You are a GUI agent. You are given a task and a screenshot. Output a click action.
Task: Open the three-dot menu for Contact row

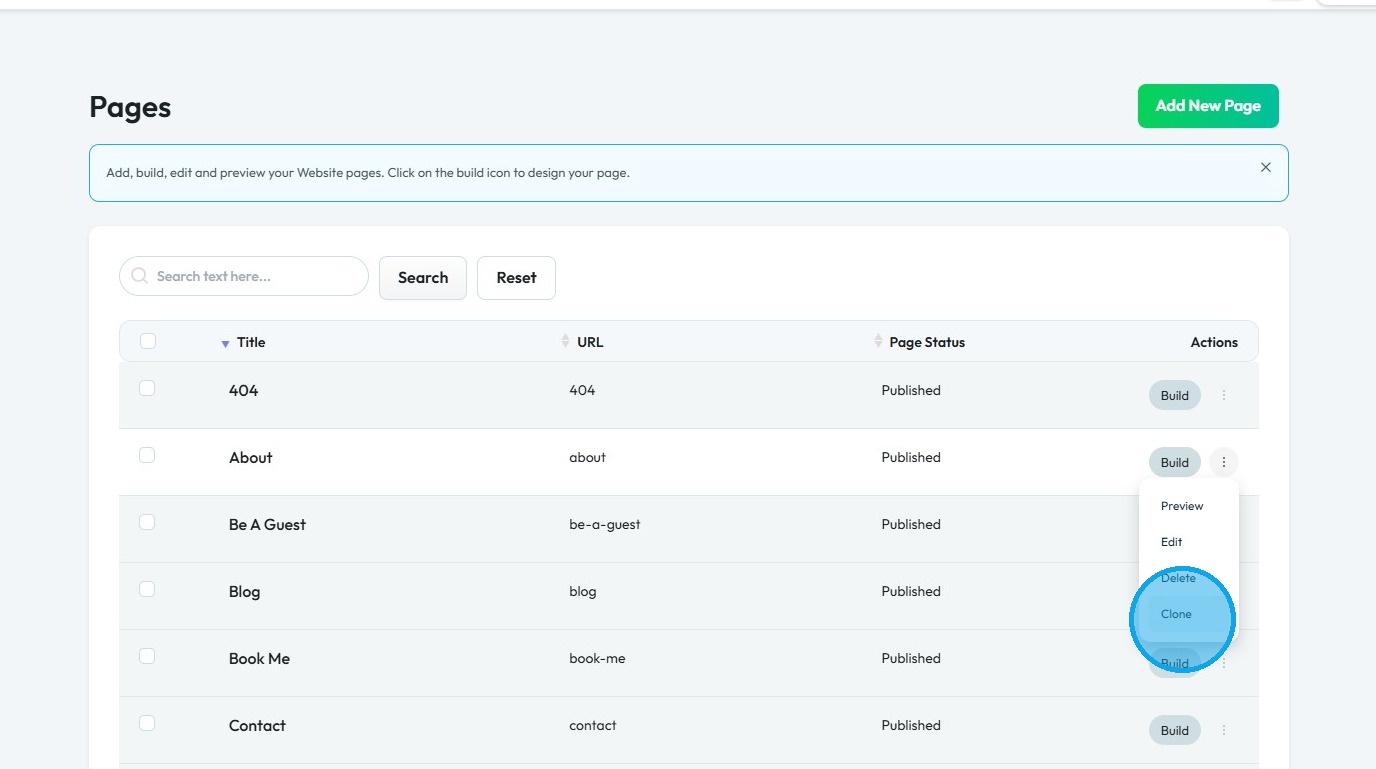pyautogui.click(x=1223, y=731)
